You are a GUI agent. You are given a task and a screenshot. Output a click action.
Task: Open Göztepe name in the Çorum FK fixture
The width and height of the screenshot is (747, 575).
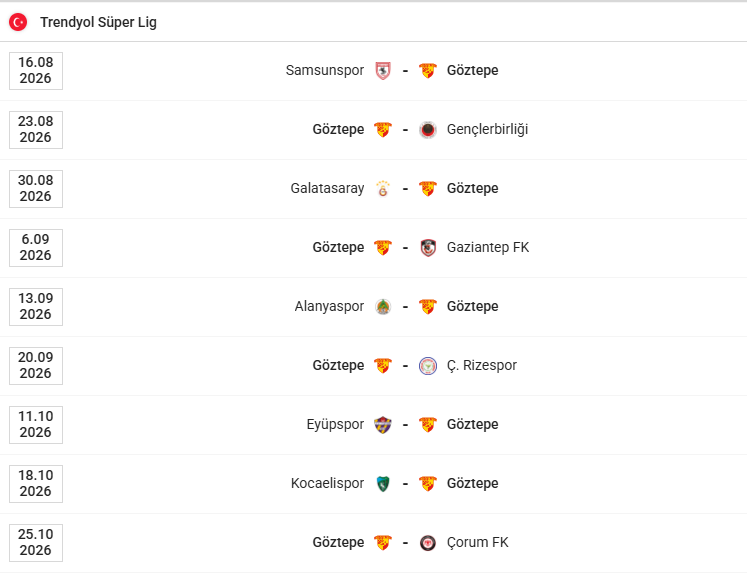(x=338, y=543)
